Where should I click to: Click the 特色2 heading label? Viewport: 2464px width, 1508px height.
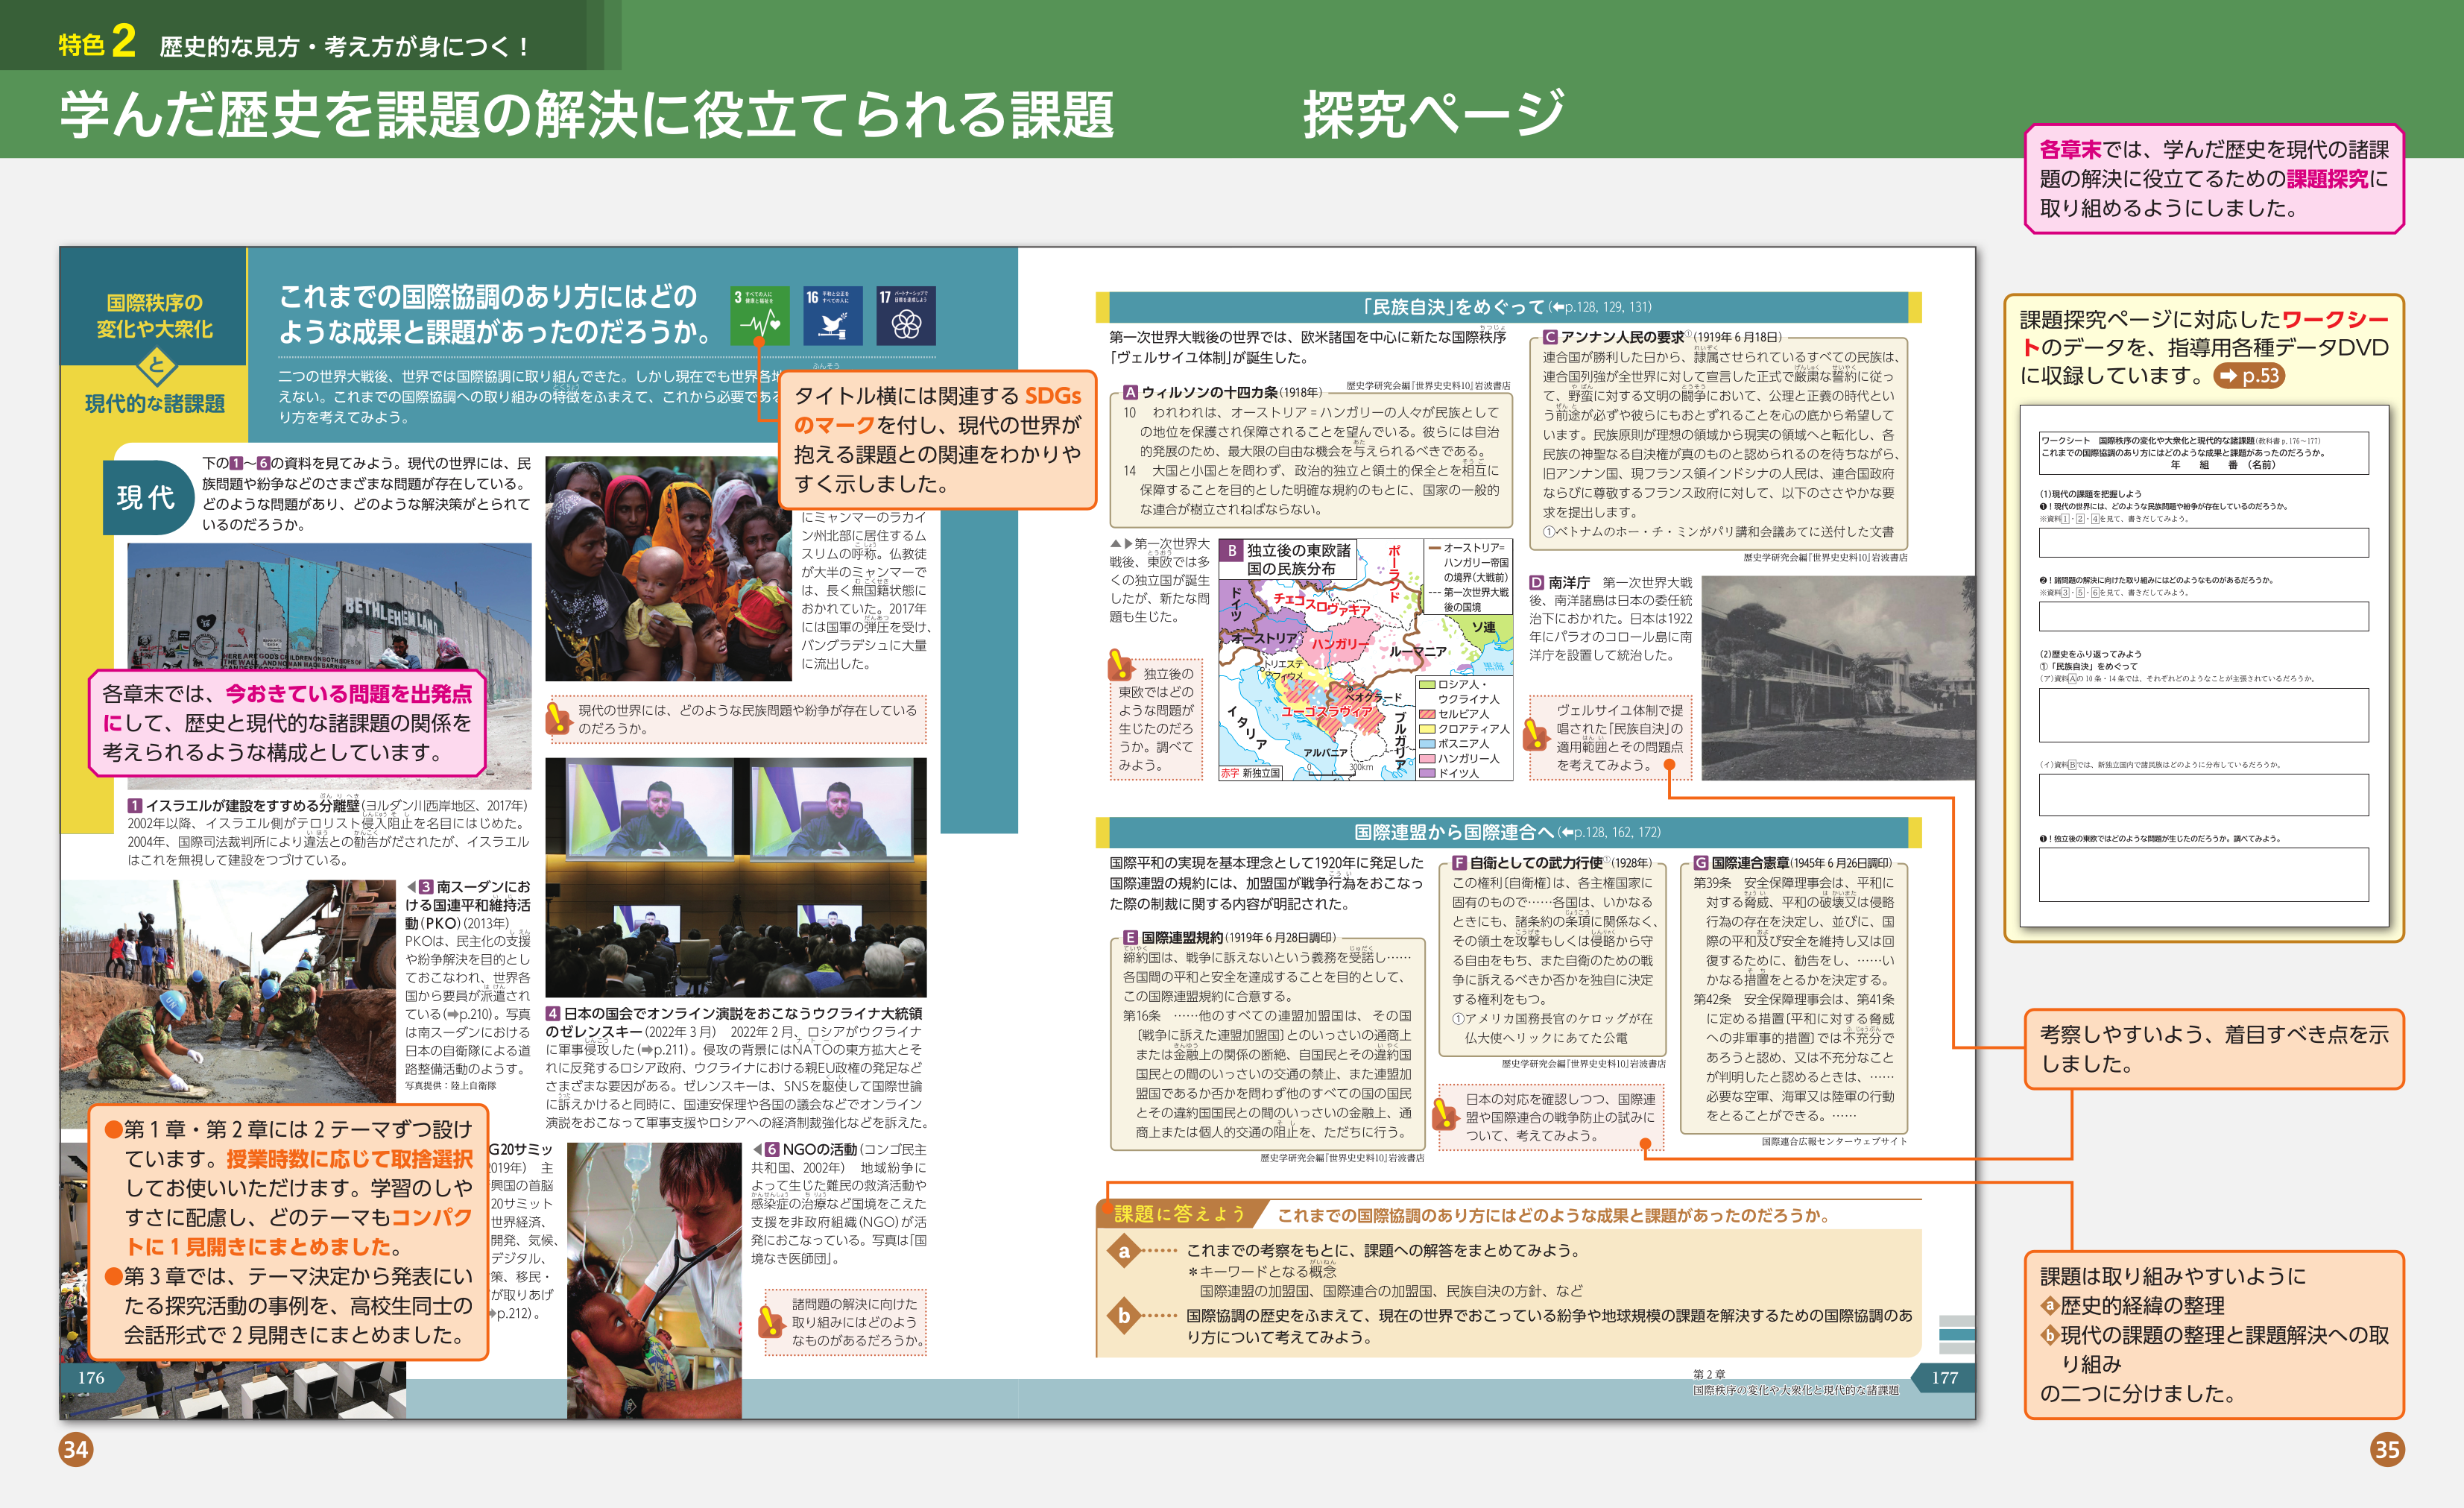point(97,43)
